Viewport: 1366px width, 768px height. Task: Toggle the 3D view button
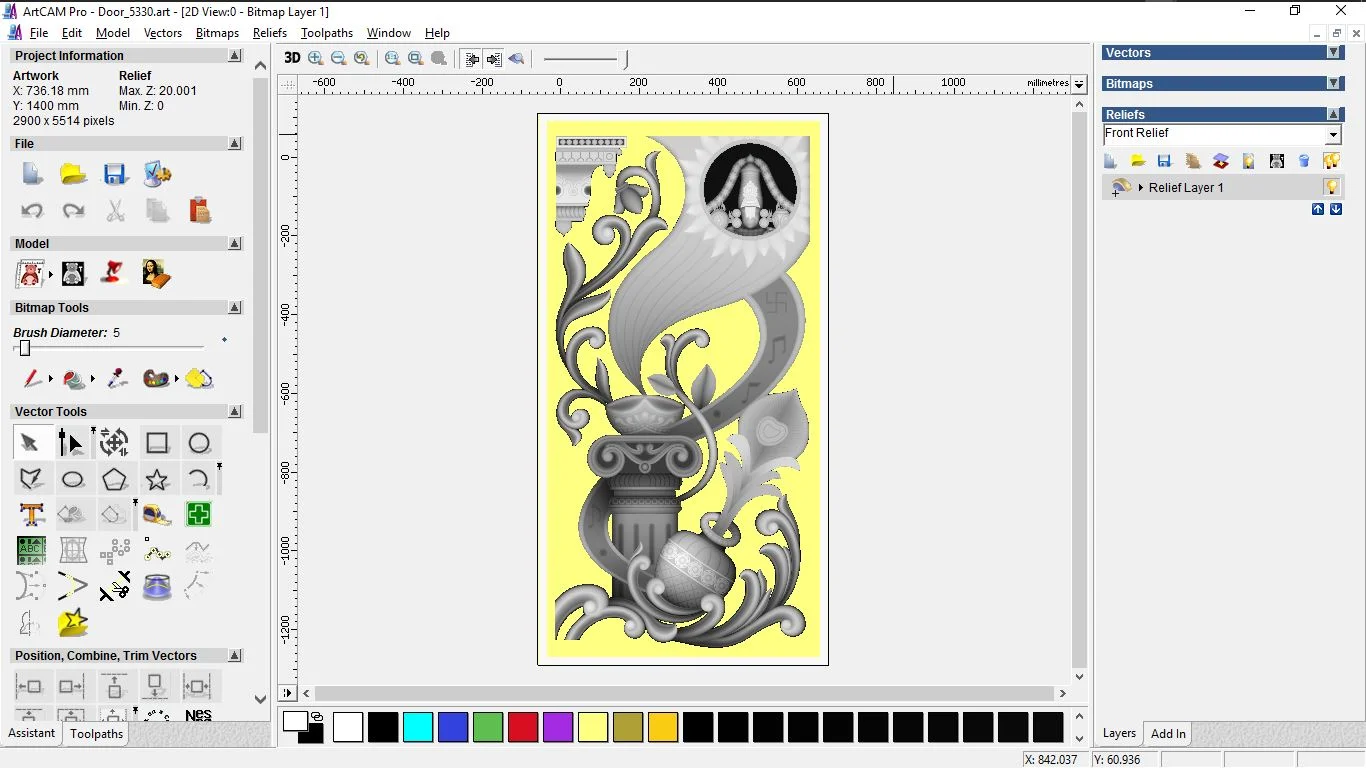pos(291,58)
